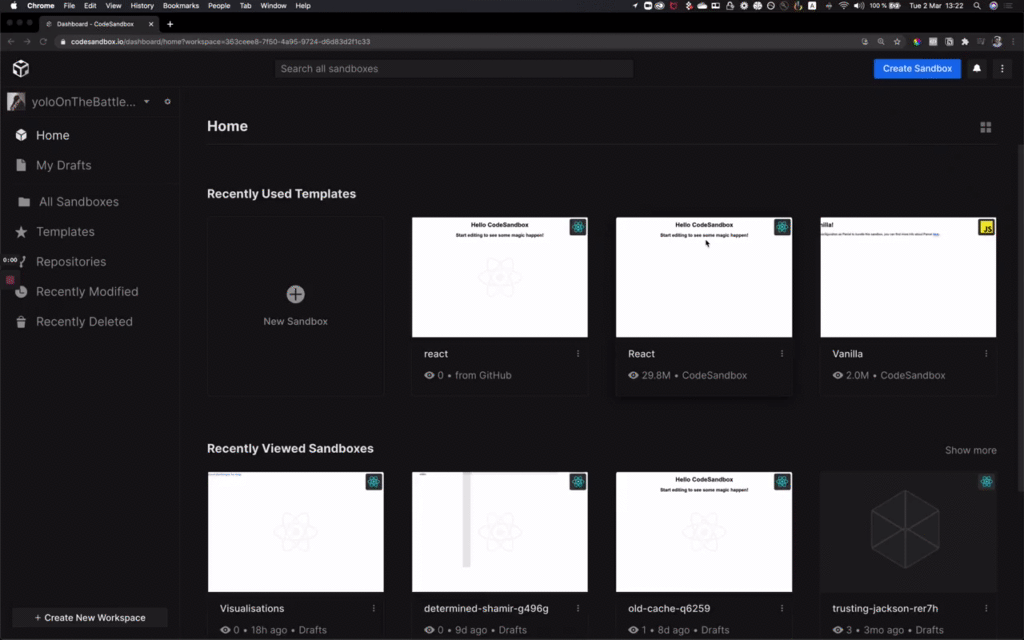Open the options menu on the React template
Image resolution: width=1024 pixels, height=640 pixels.
[x=783, y=354]
